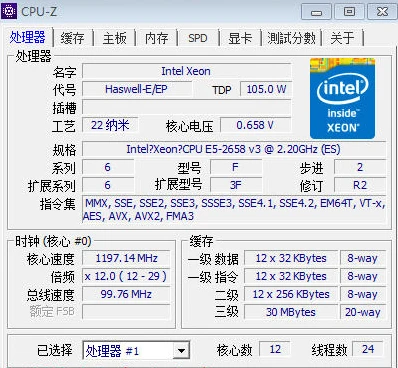Click the L2 cache 12 x 256 KBytes
The width and height of the screenshot is (398, 368).
[291, 294]
